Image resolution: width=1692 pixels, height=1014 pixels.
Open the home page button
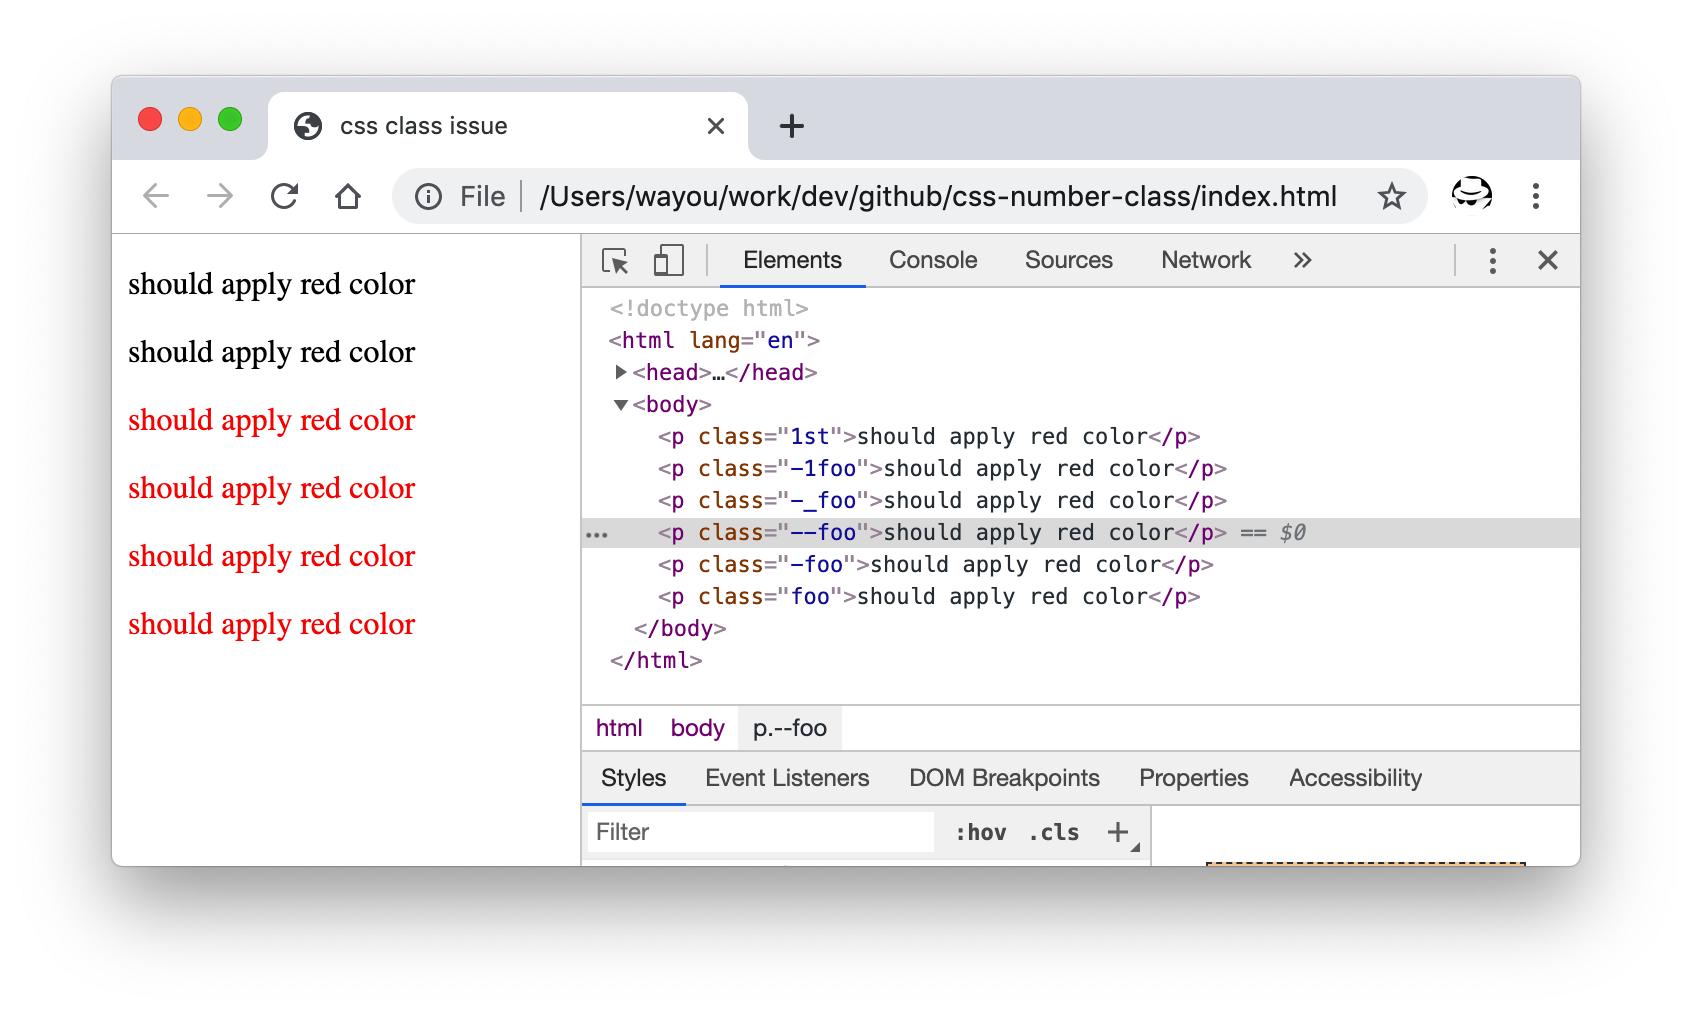click(x=348, y=196)
